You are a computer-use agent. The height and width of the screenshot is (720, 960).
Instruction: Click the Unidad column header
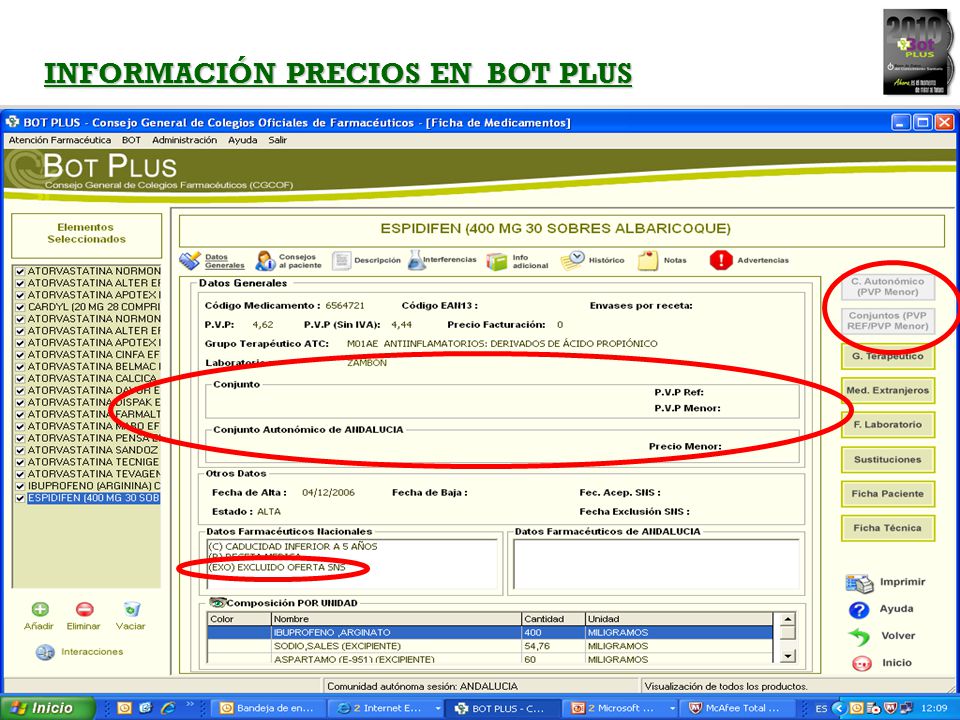point(678,619)
